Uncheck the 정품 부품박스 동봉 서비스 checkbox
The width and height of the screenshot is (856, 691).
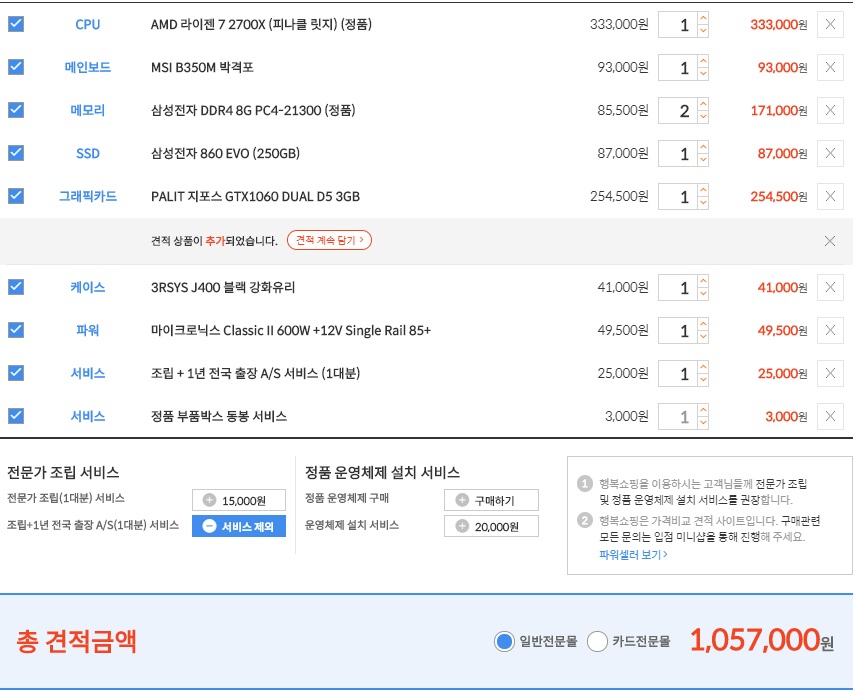tap(16, 416)
